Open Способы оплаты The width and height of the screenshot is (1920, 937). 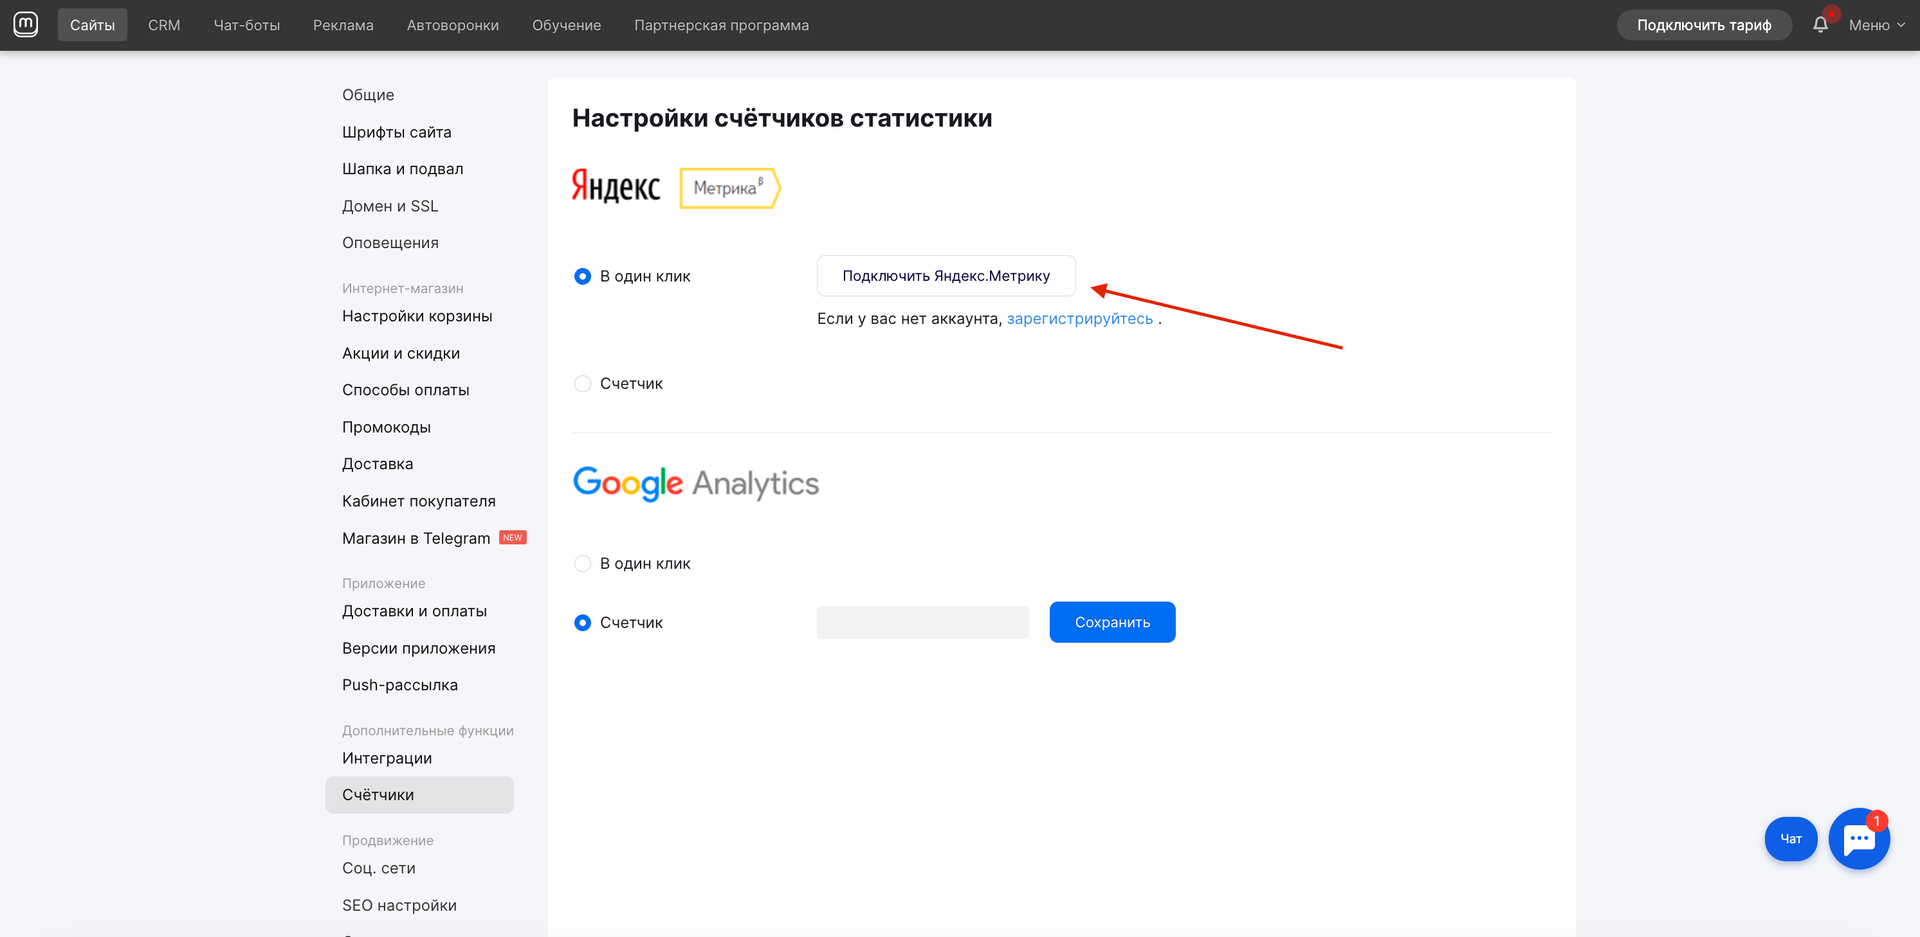pyautogui.click(x=406, y=390)
